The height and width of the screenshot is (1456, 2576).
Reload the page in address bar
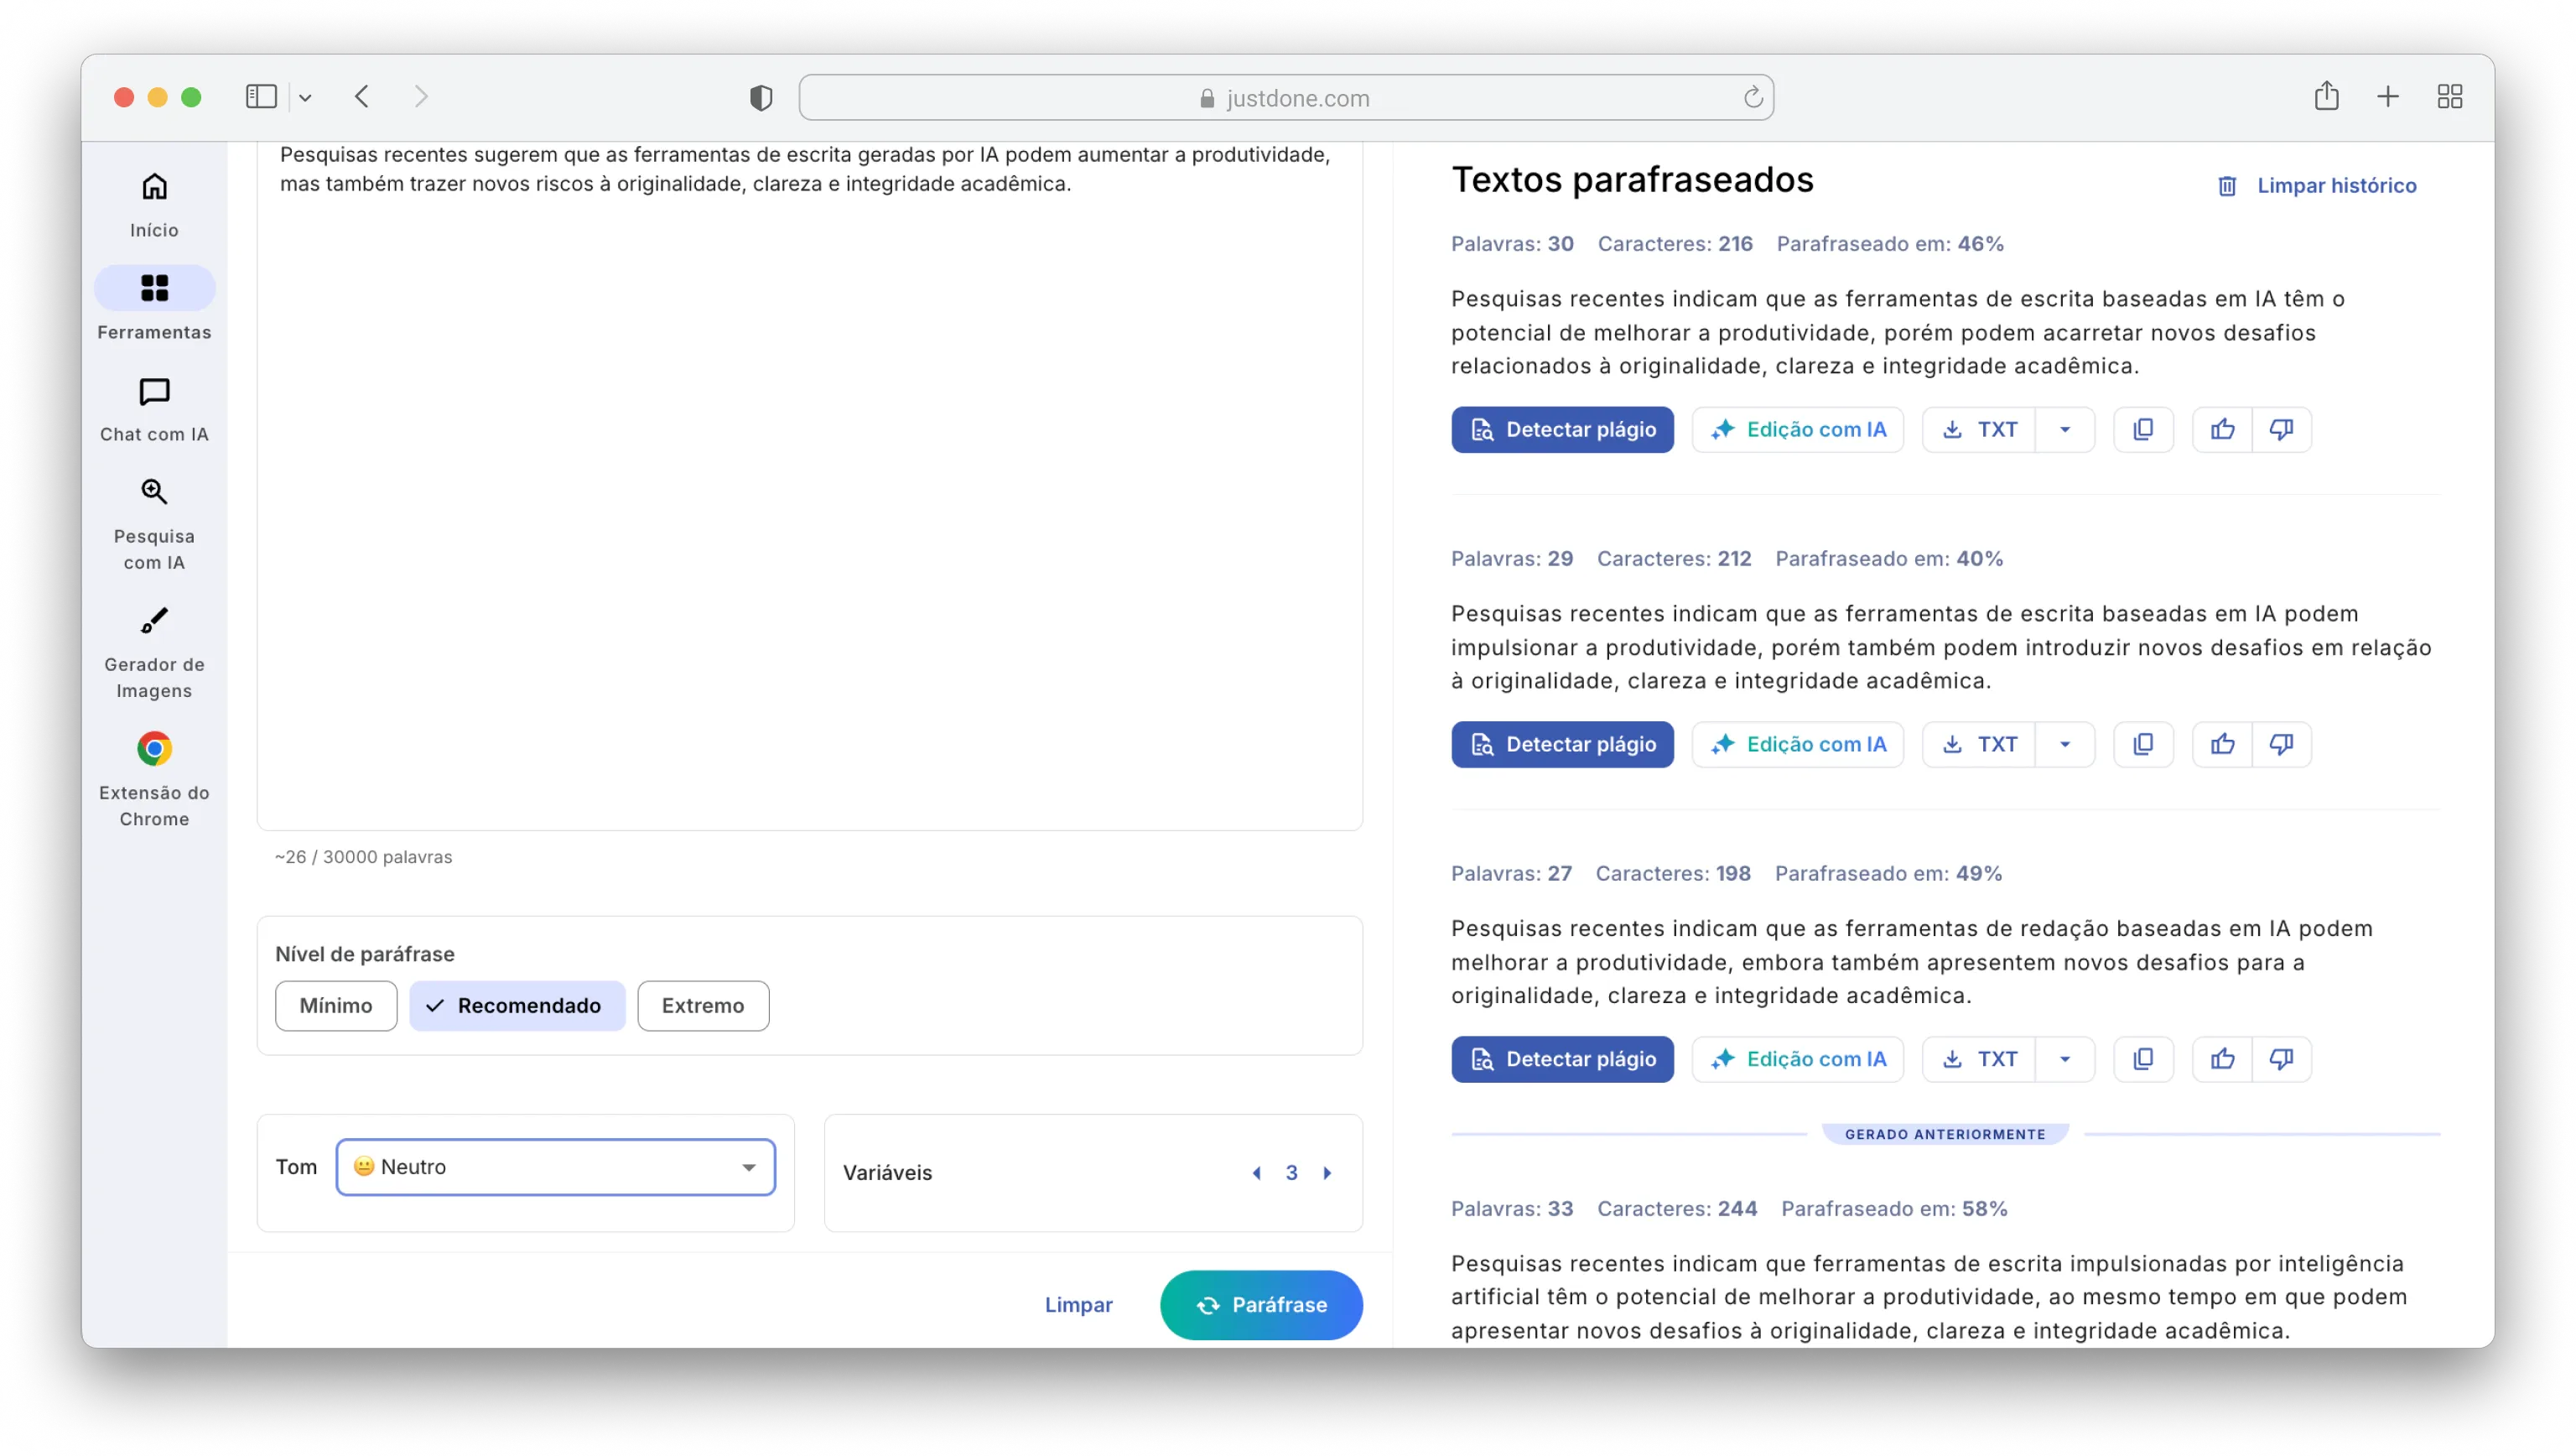[1752, 97]
